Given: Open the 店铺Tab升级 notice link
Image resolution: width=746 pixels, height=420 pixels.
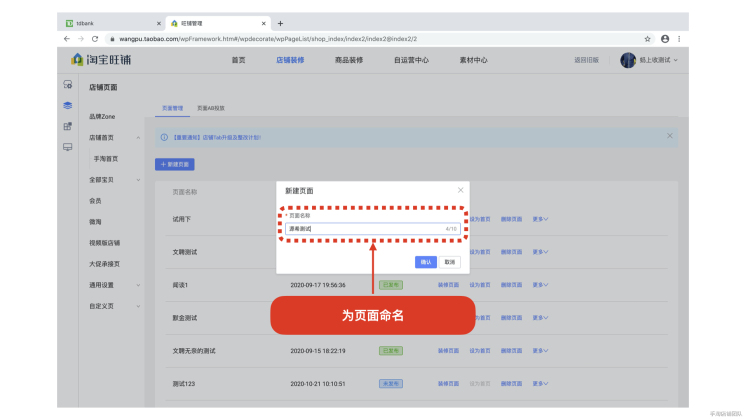Looking at the screenshot, I should (x=217, y=137).
